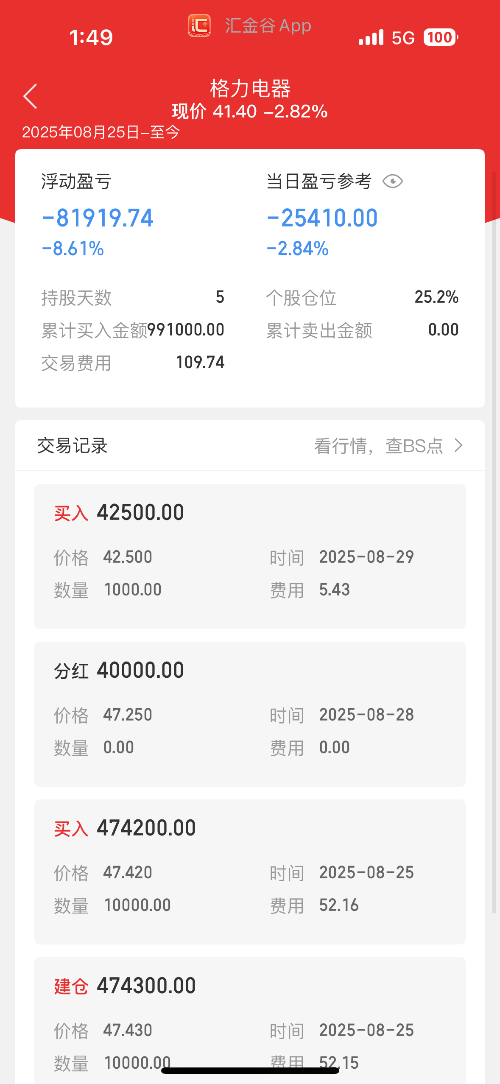
Task: Tap the home indicator bar at bottom
Action: (x=250, y=1071)
